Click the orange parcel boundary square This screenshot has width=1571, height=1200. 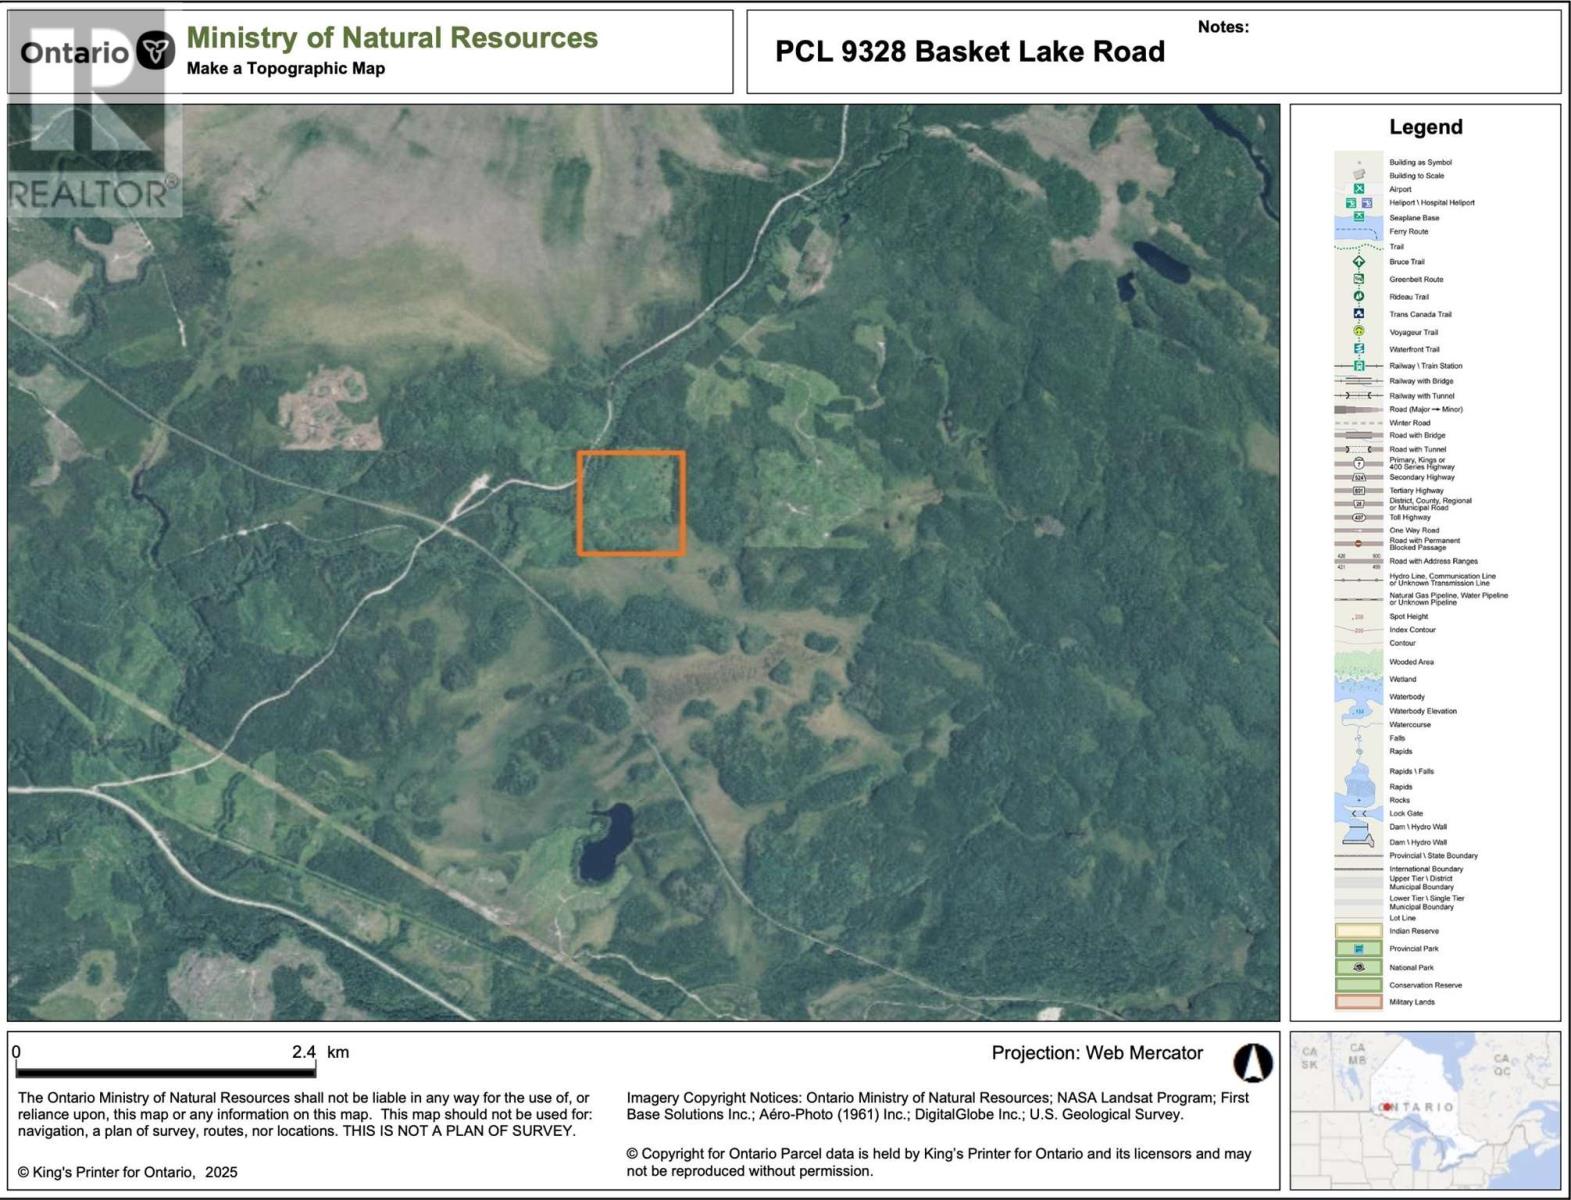tap(631, 503)
